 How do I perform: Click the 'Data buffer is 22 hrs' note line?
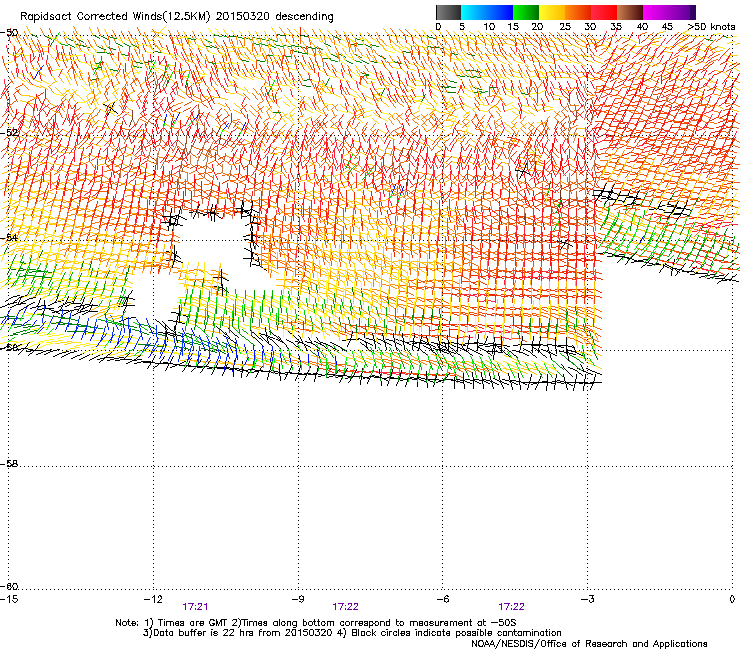point(352,633)
